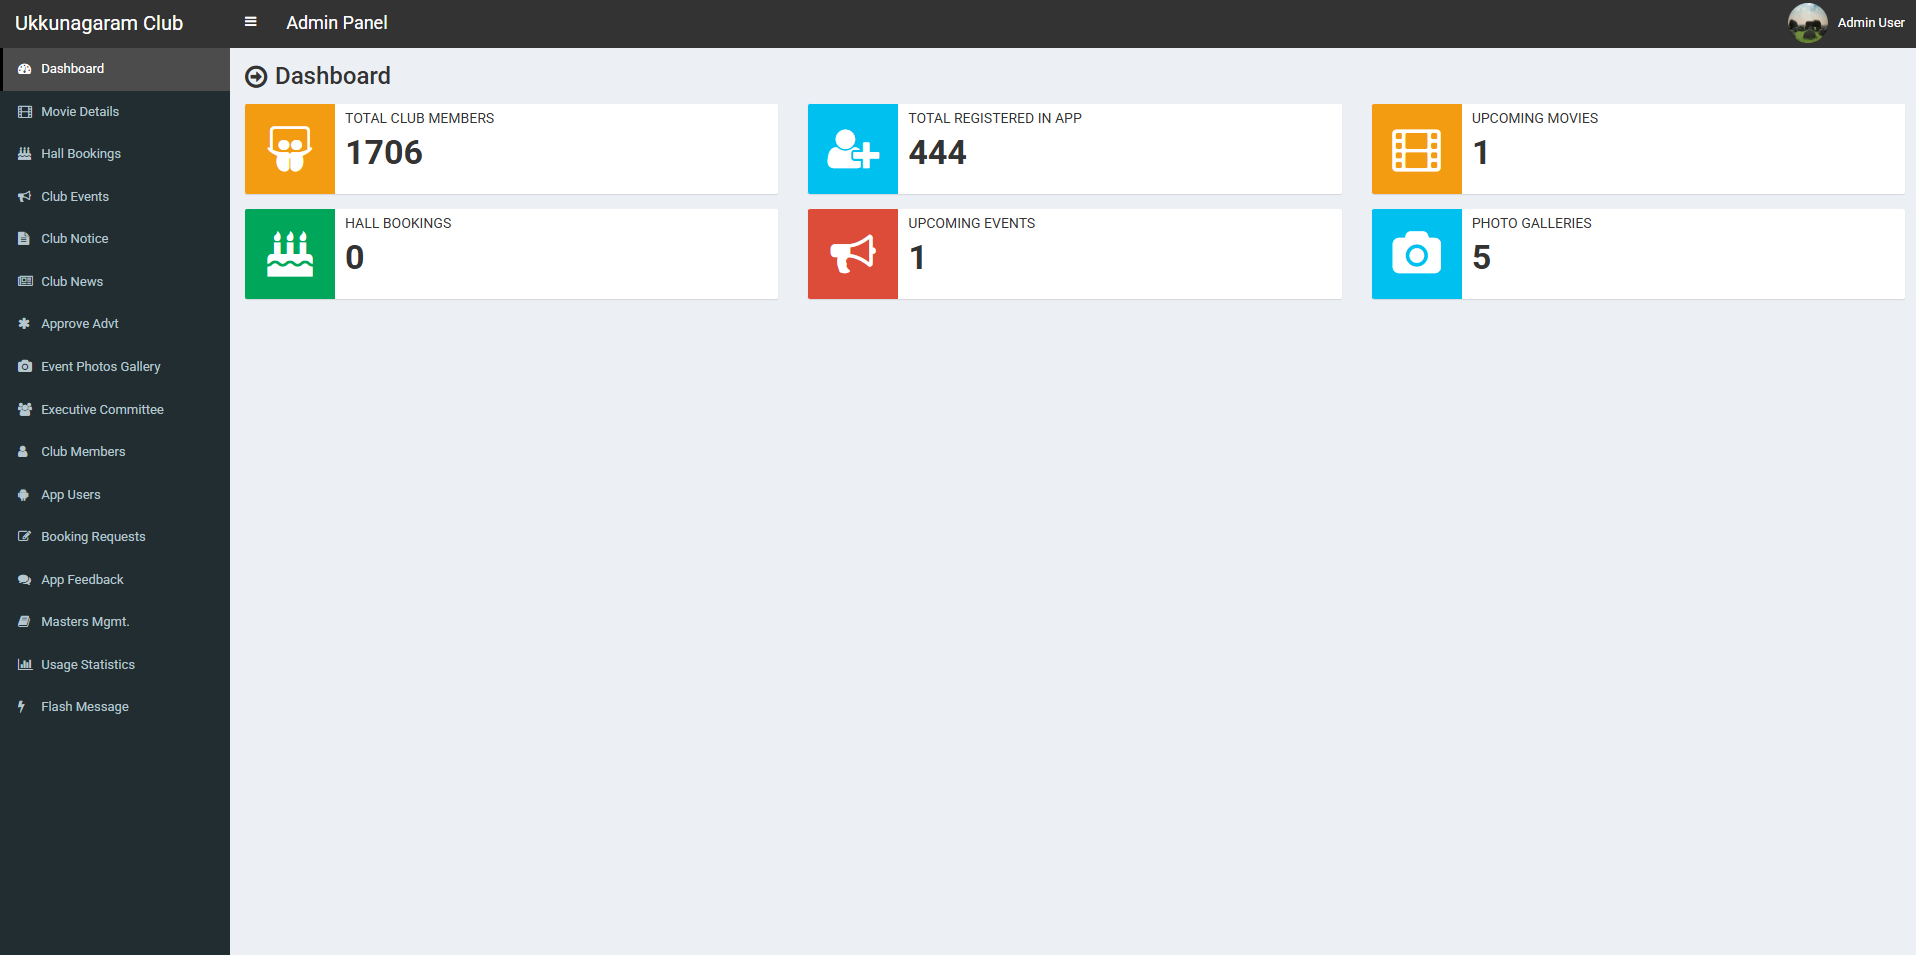The height and width of the screenshot is (955, 1916).
Task: Open Approve Advt sidebar item
Action: 80,324
